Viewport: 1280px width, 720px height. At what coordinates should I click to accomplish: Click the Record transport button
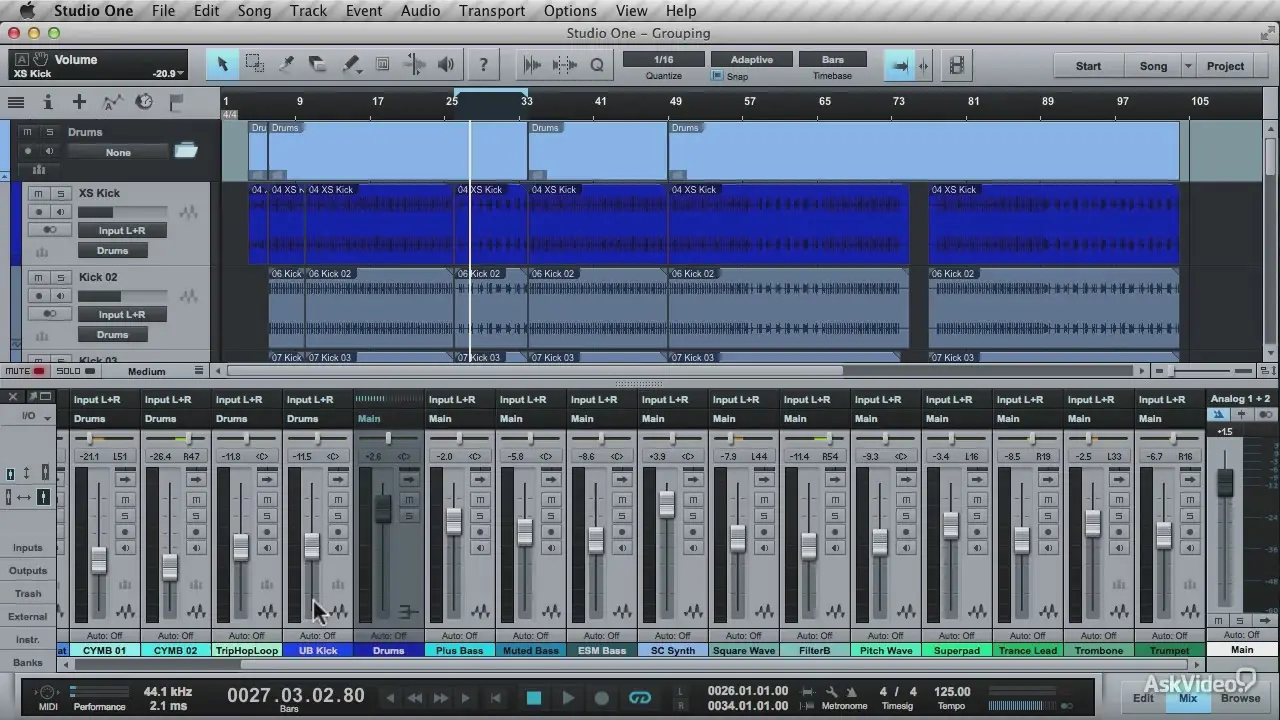click(602, 698)
